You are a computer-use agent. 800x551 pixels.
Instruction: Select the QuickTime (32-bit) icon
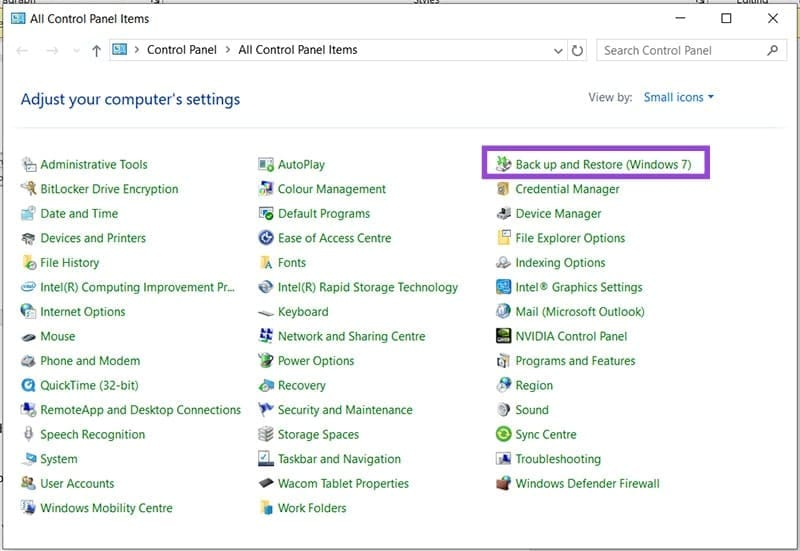tap(29, 386)
